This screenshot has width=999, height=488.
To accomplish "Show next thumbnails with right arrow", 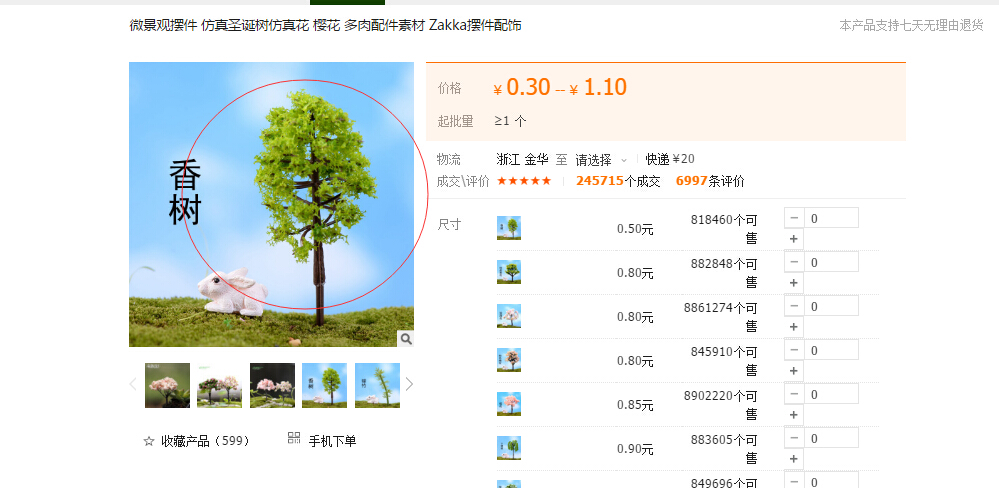I will click(409, 384).
